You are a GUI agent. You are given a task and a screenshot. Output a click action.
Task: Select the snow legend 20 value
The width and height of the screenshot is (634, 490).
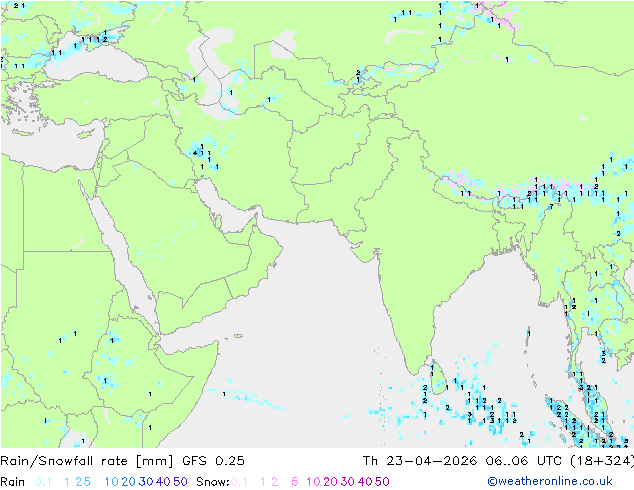(330, 482)
